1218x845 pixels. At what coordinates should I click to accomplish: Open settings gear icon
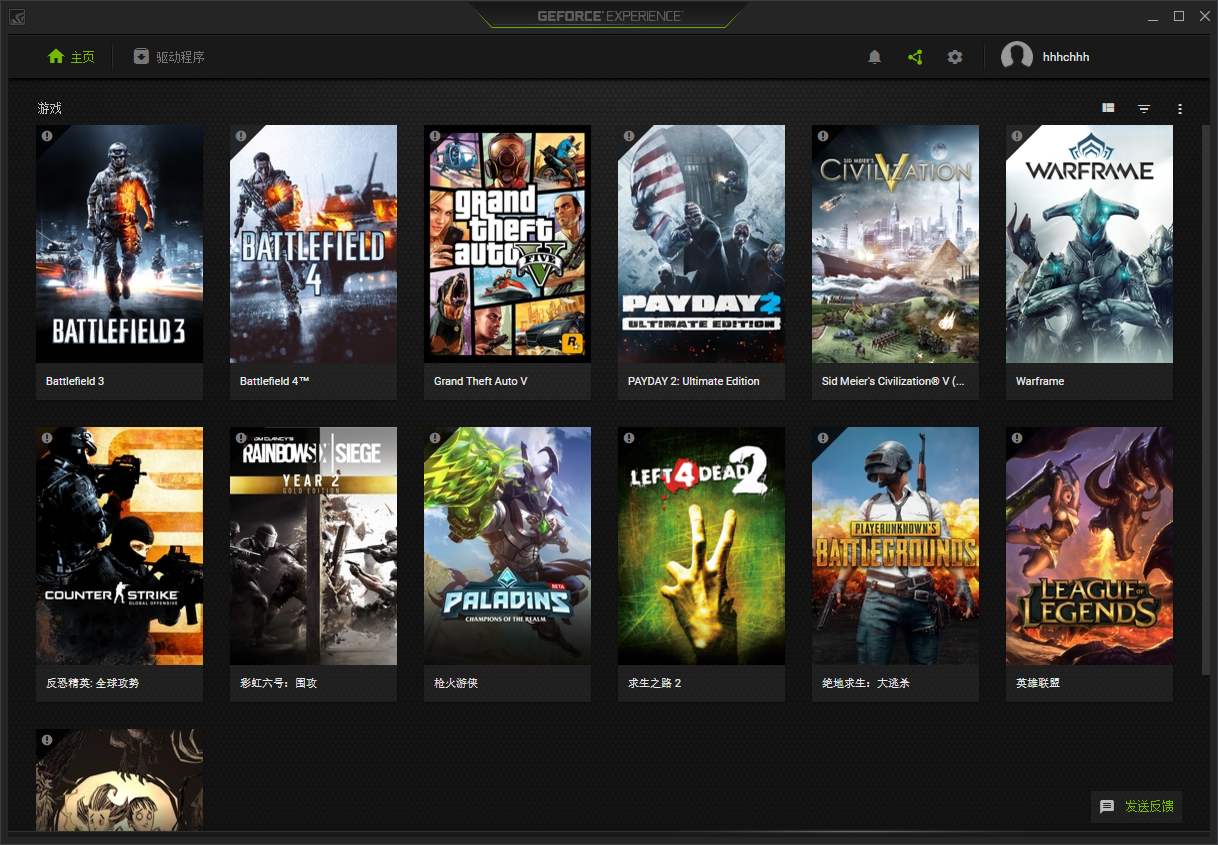(955, 57)
